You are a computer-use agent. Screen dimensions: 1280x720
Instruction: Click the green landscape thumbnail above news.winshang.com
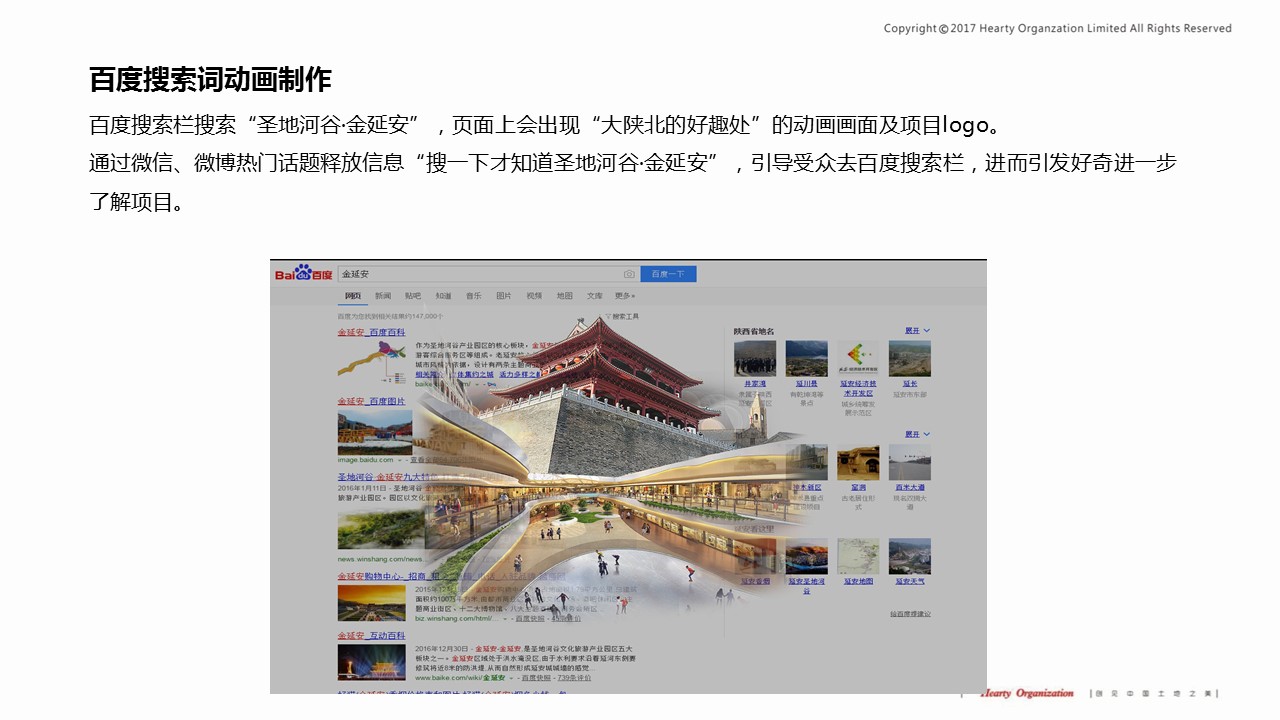380,530
